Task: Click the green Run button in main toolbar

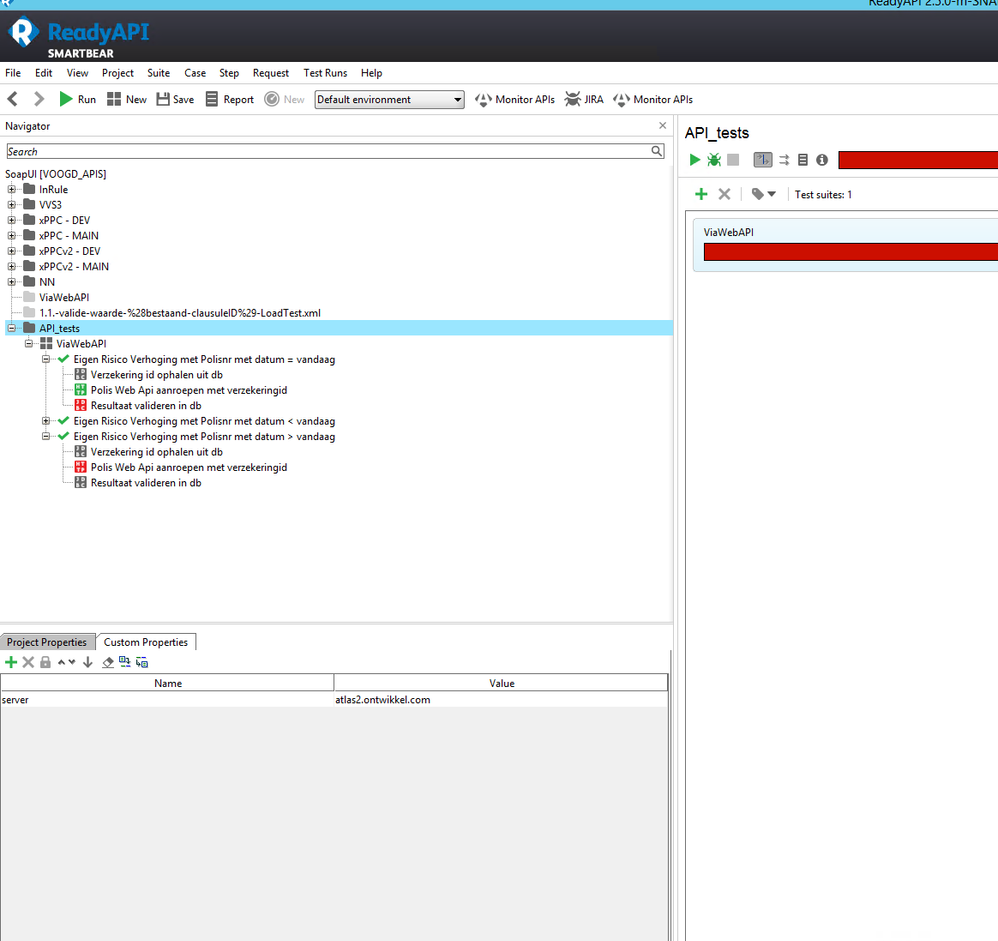Action: pyautogui.click(x=66, y=99)
